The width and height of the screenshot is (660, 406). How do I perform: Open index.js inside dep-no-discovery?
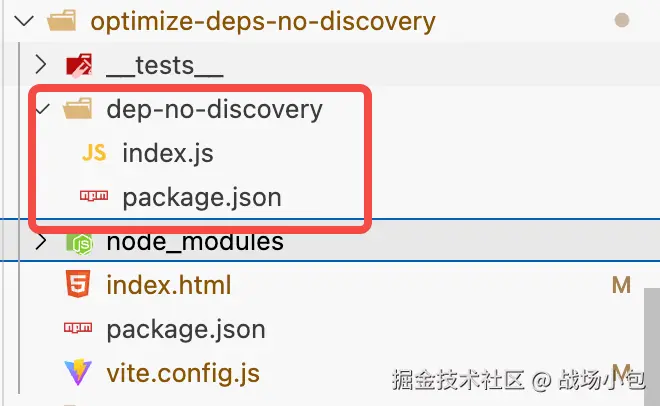point(167,153)
